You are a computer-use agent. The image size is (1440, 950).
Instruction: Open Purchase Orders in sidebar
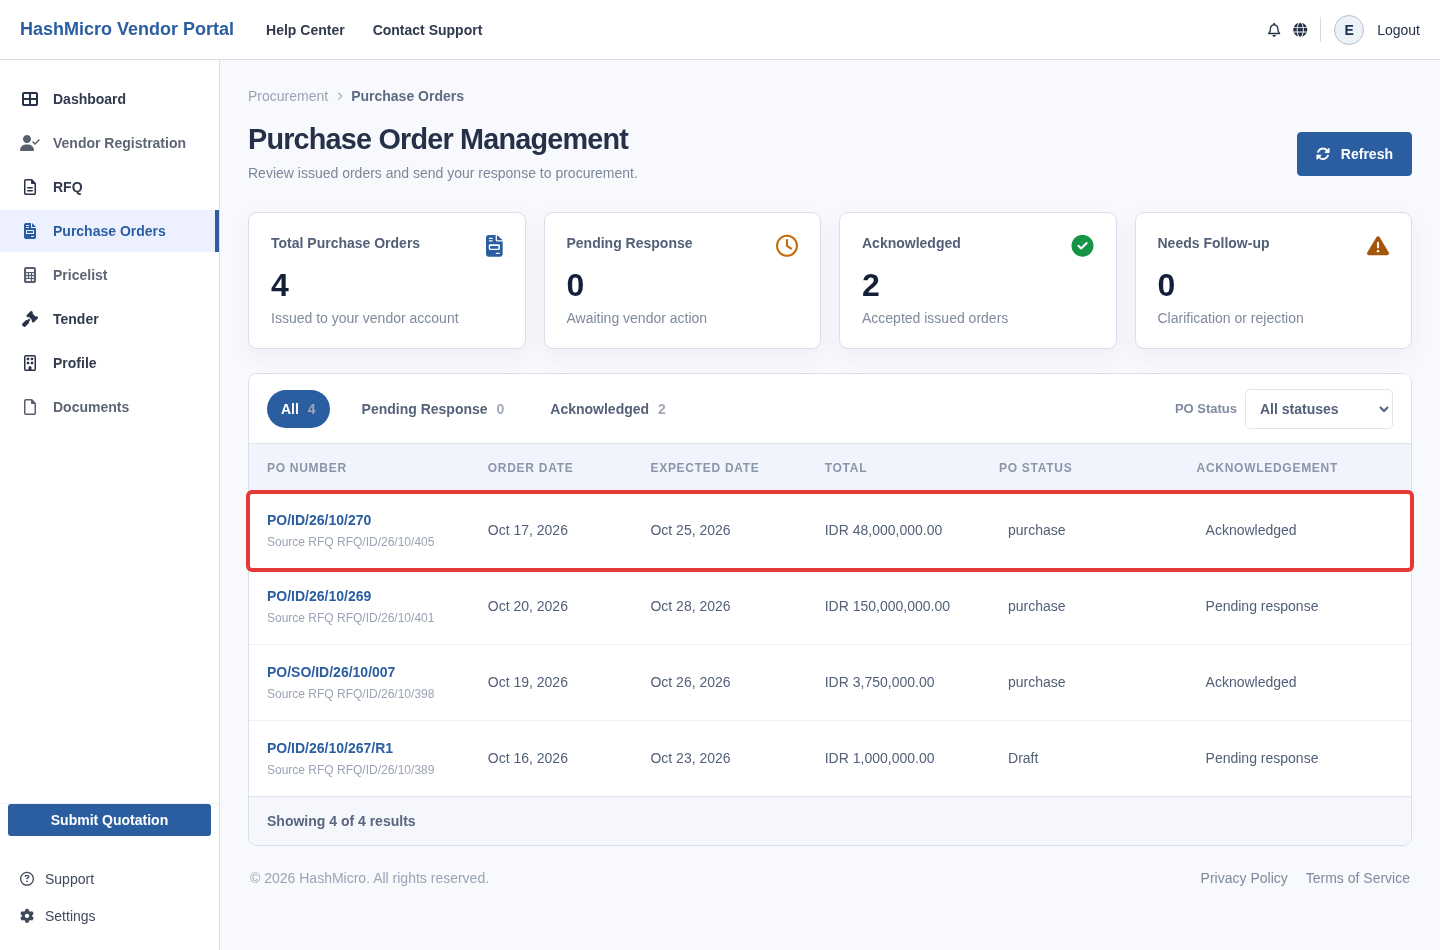[x=109, y=231]
